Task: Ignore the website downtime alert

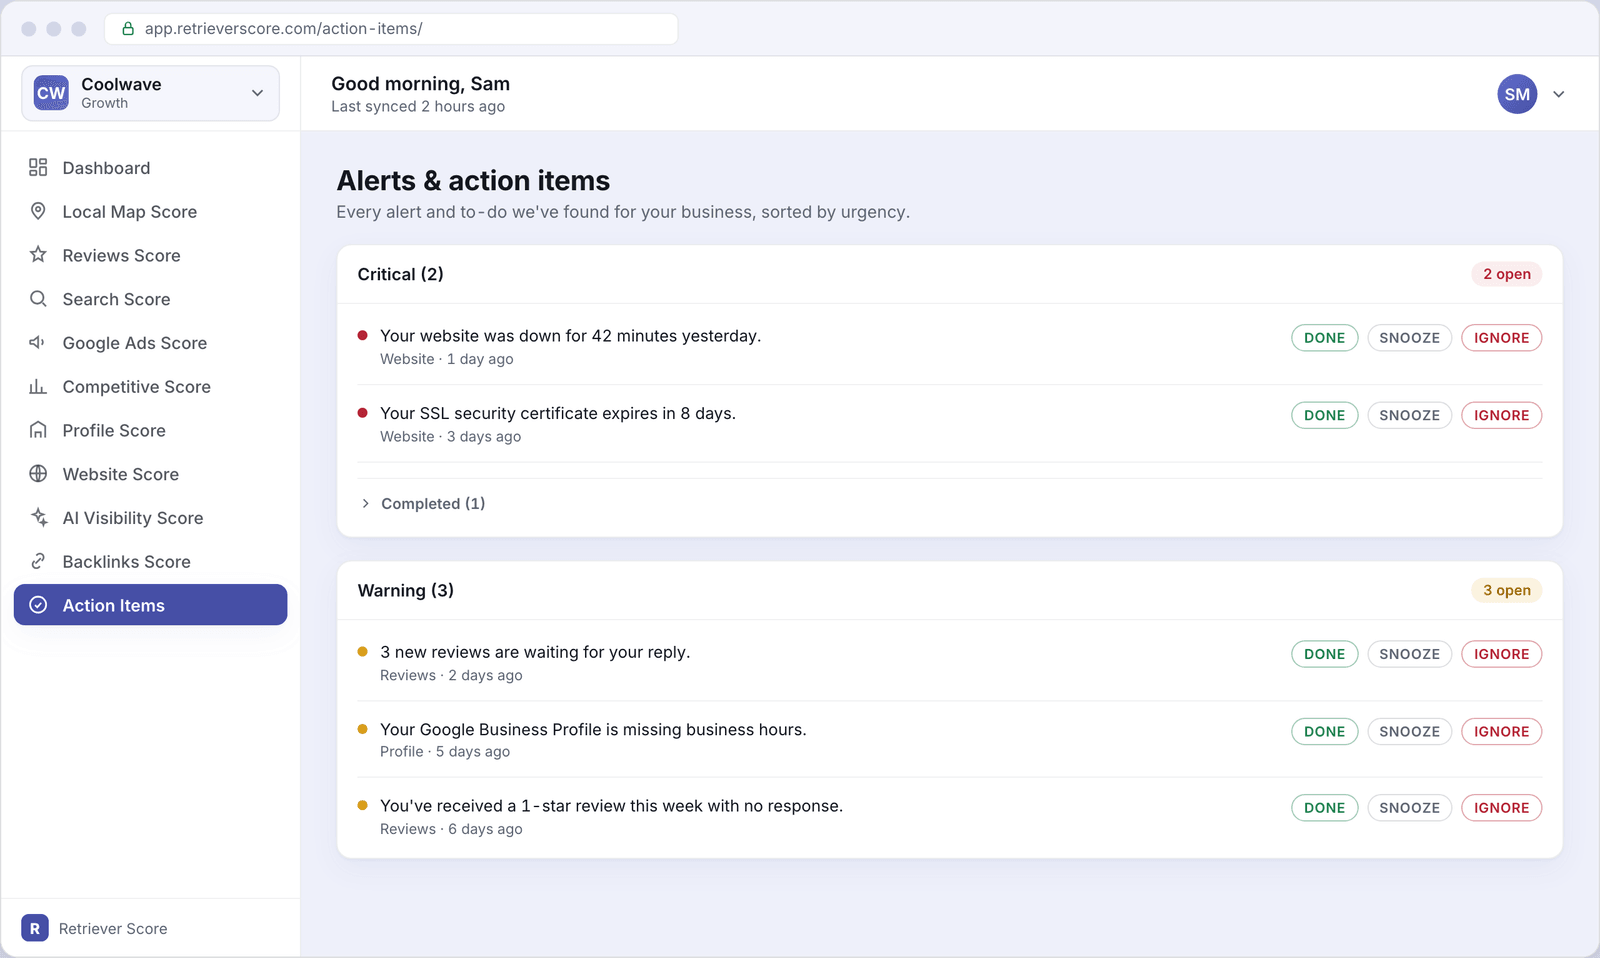Action: pos(1501,338)
